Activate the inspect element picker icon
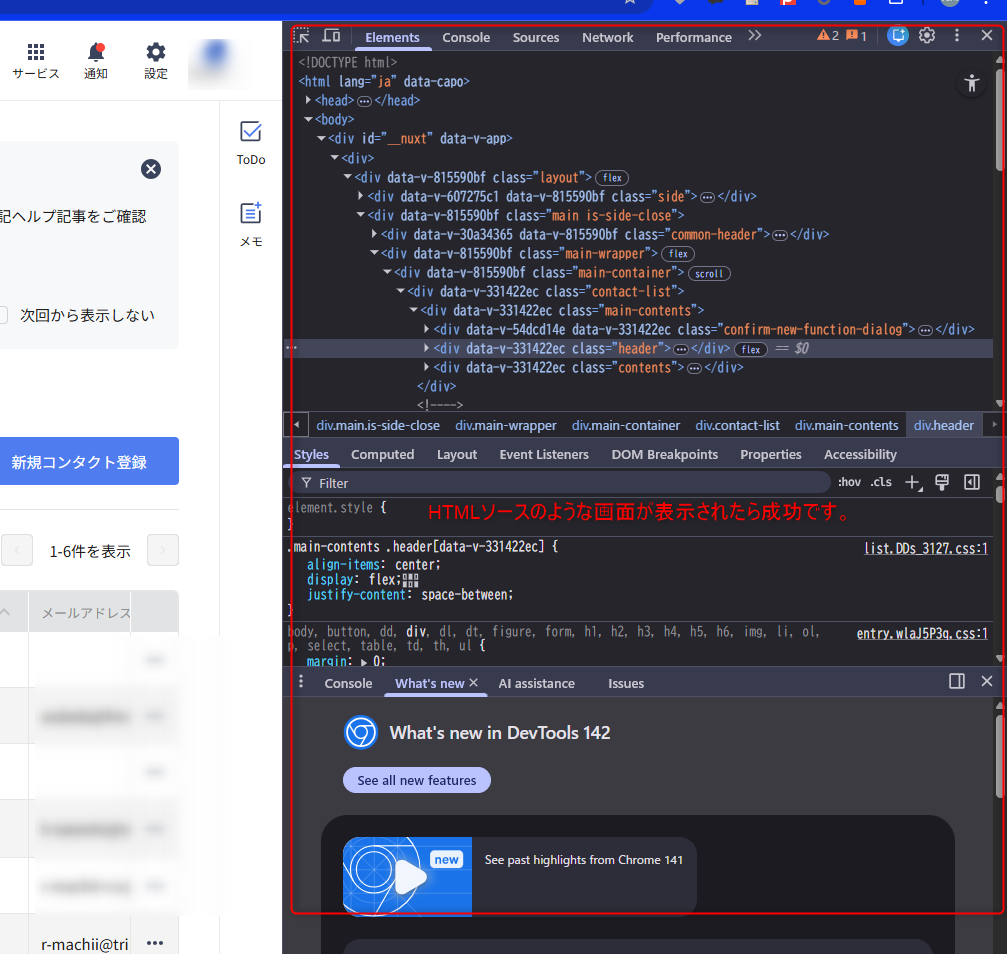This screenshot has height=954, width=1007. pyautogui.click(x=302, y=36)
